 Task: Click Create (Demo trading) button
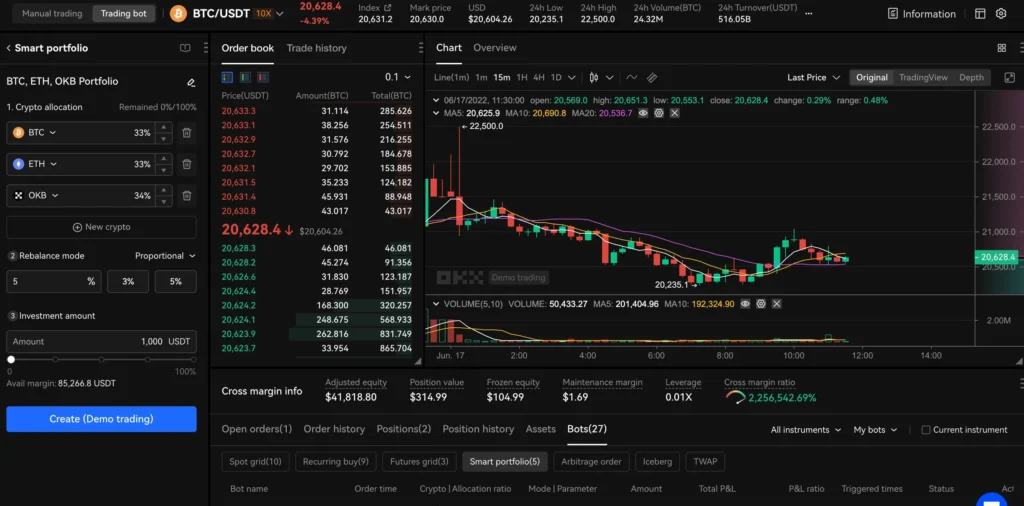101,419
